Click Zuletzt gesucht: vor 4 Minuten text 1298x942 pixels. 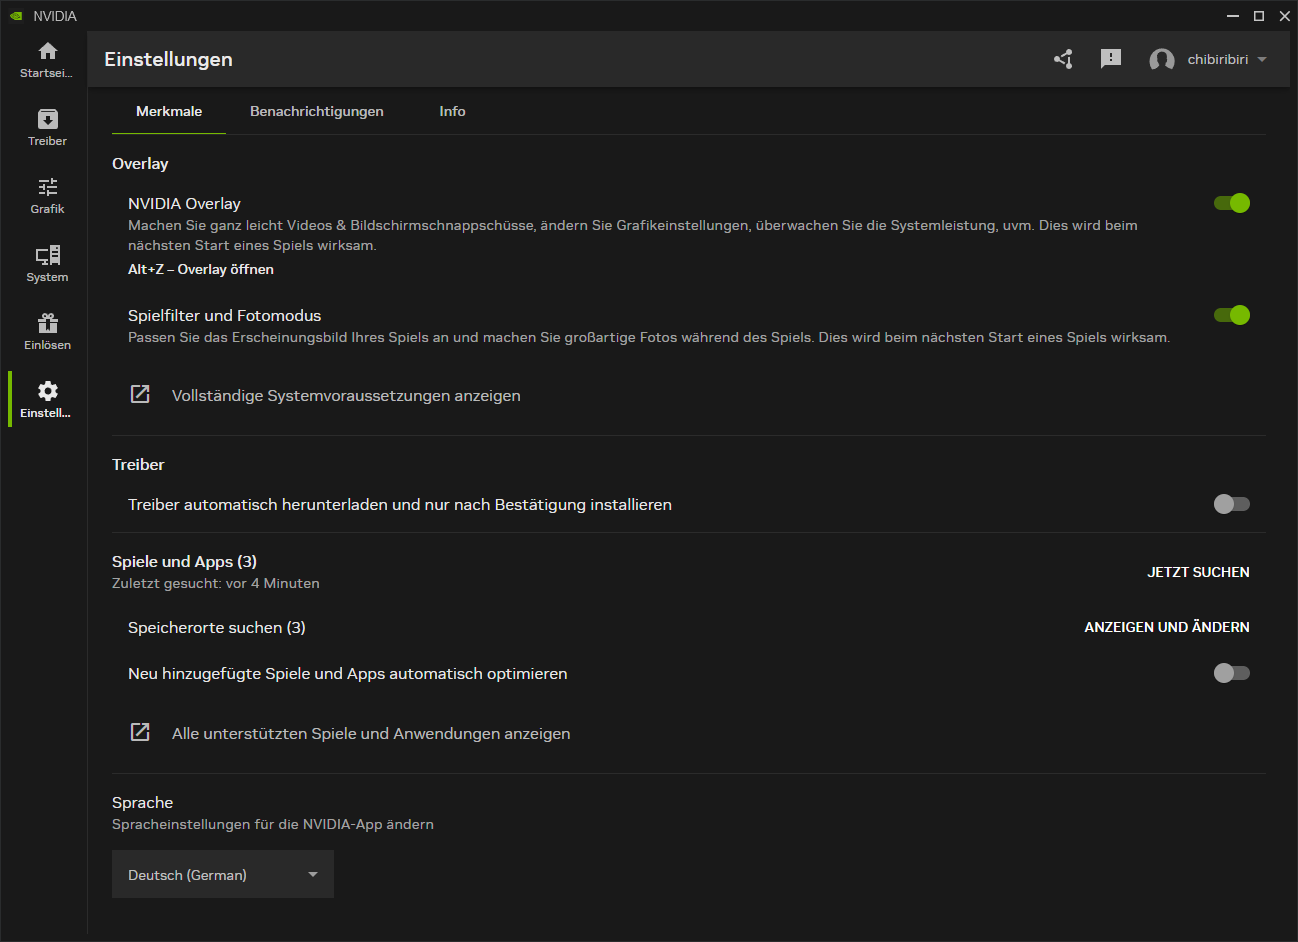click(216, 583)
